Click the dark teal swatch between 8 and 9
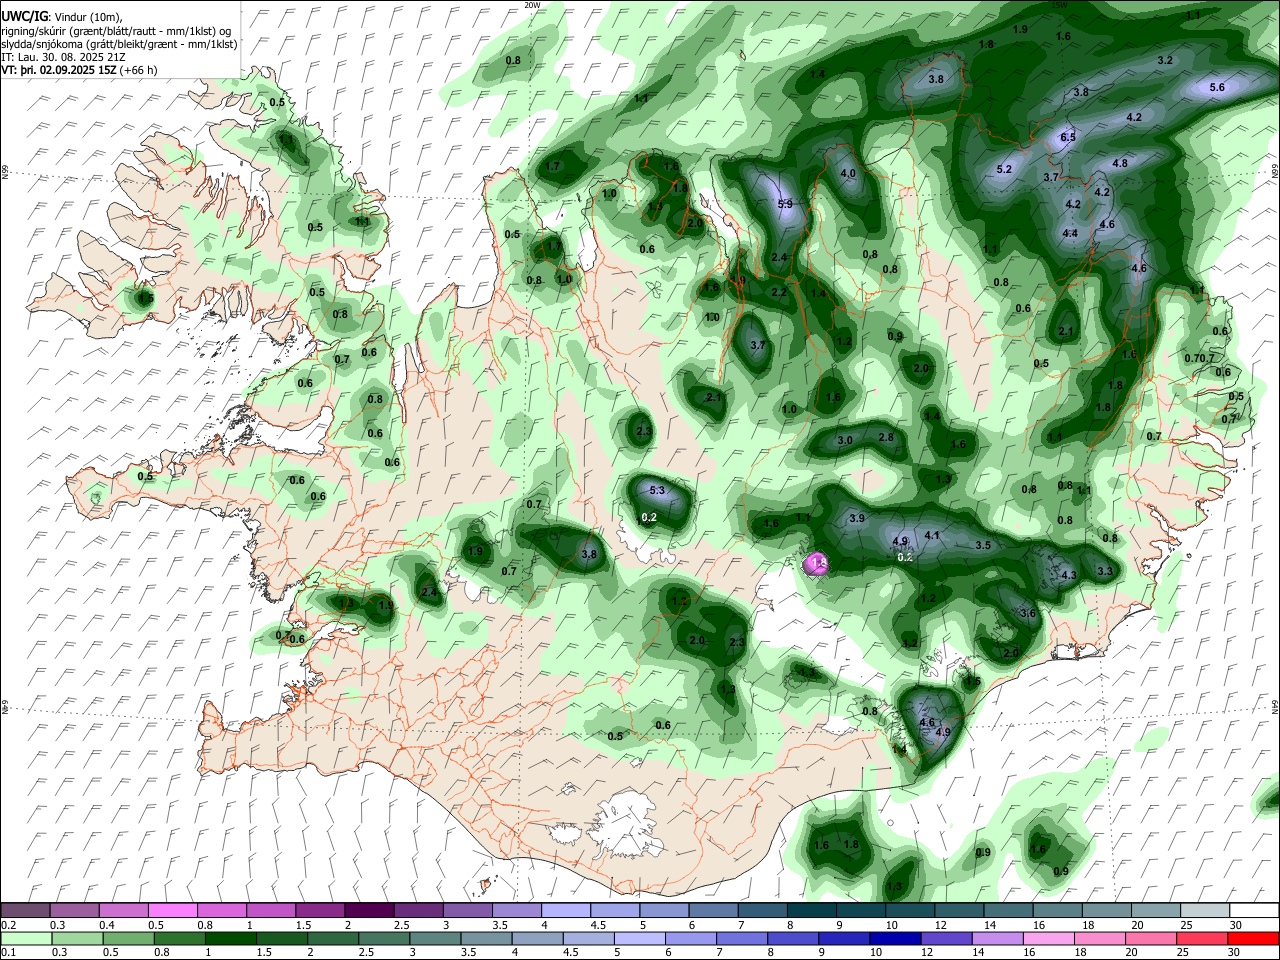Image resolution: width=1280 pixels, height=960 pixels. tap(810, 910)
